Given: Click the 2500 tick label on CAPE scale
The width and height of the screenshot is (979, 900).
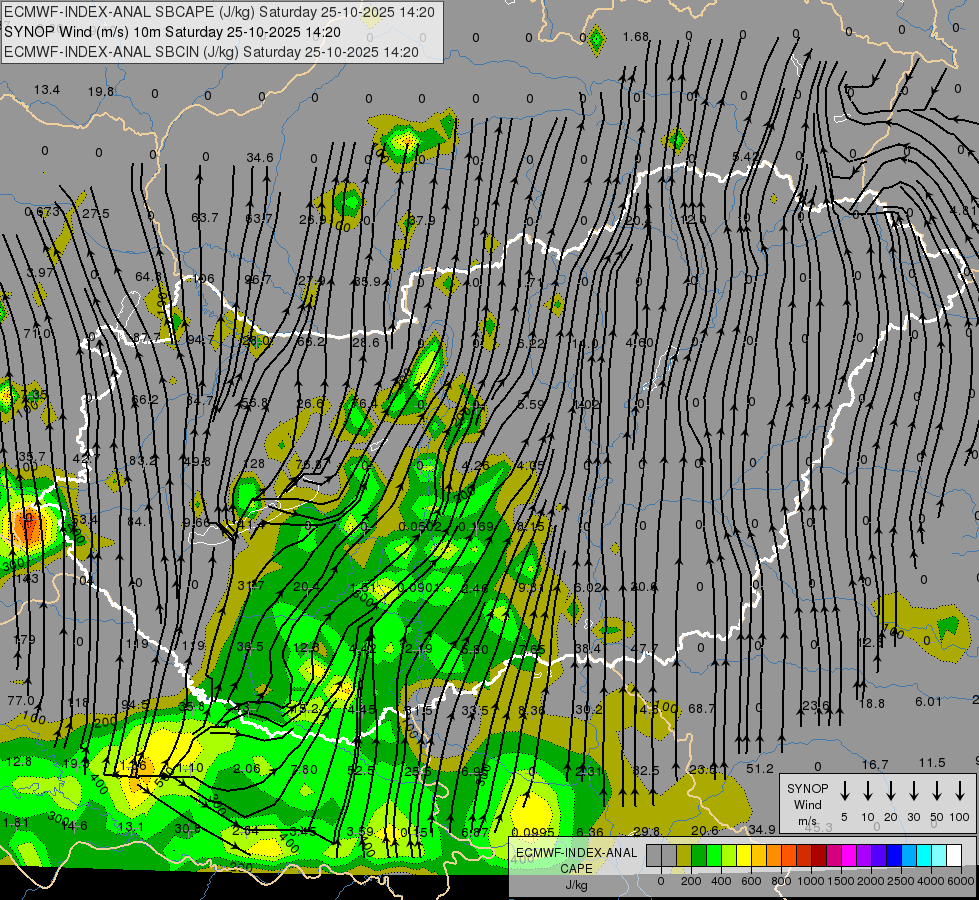Looking at the screenshot, I should pyautogui.click(x=901, y=881).
